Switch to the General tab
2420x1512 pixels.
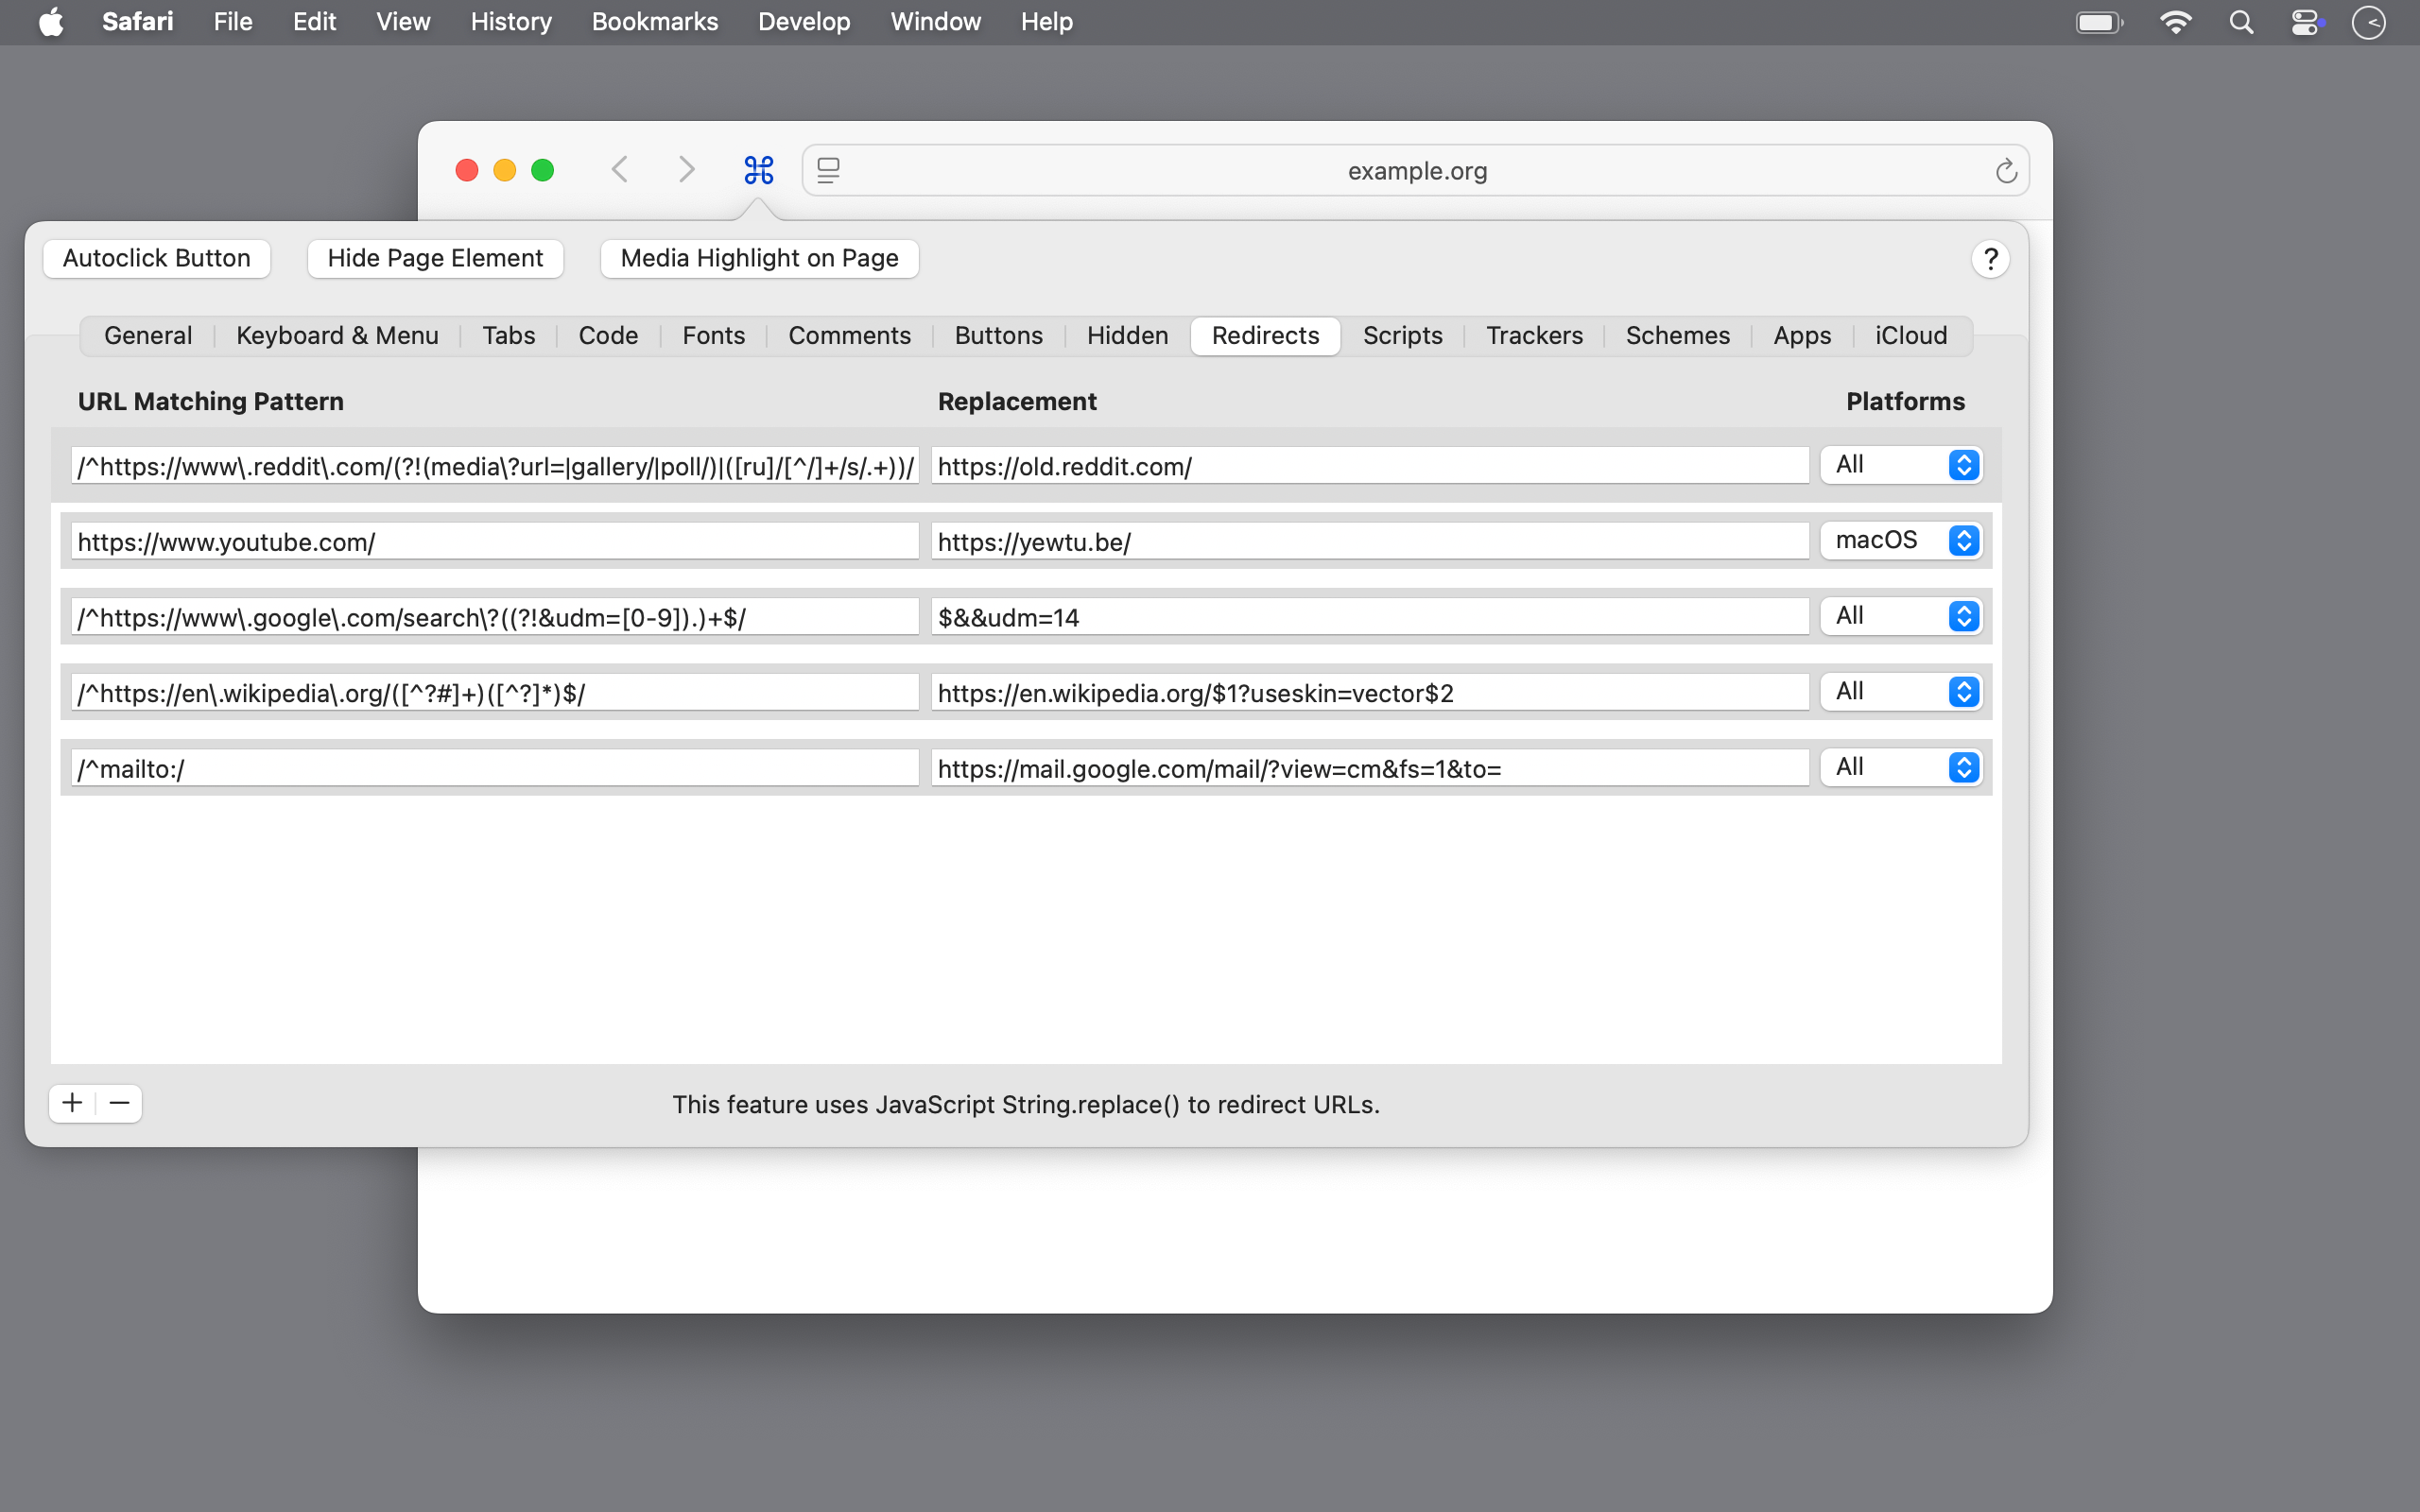click(x=148, y=336)
